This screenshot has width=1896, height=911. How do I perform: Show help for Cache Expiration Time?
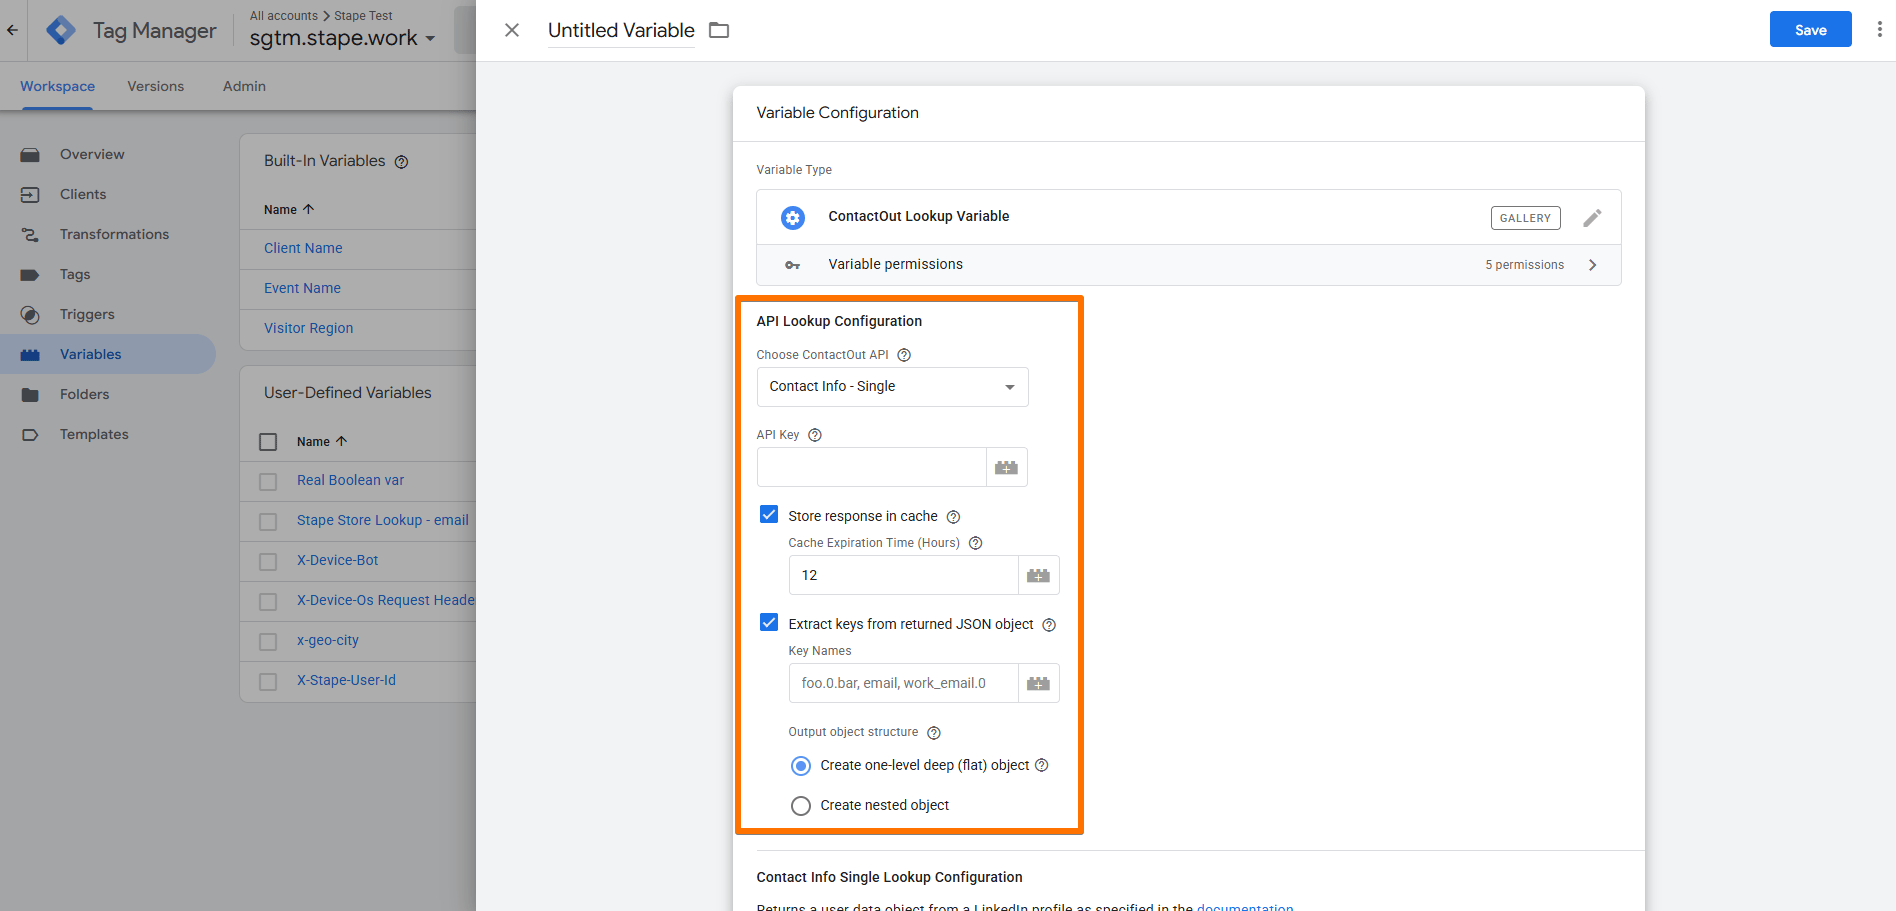975,543
